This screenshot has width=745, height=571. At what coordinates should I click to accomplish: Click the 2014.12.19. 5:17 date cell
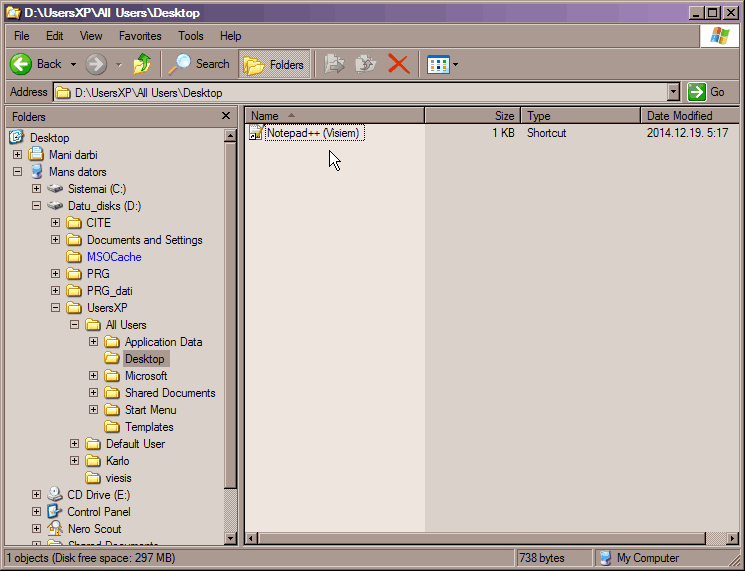click(687, 133)
